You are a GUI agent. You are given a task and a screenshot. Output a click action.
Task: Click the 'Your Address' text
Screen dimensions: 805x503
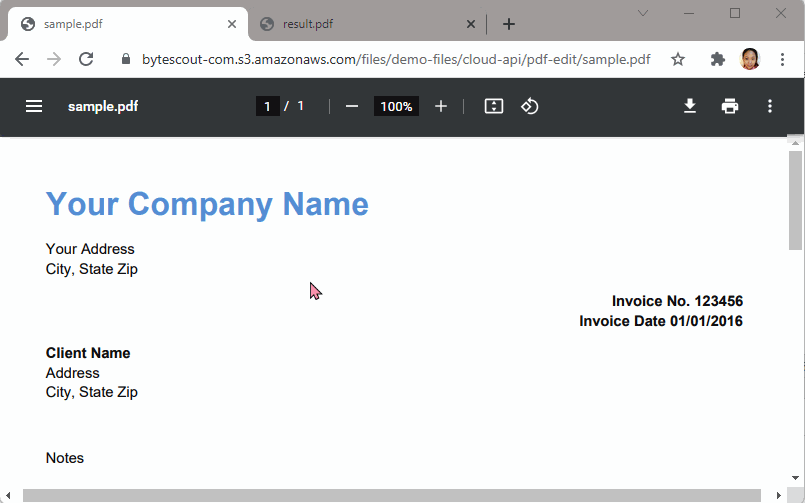90,249
